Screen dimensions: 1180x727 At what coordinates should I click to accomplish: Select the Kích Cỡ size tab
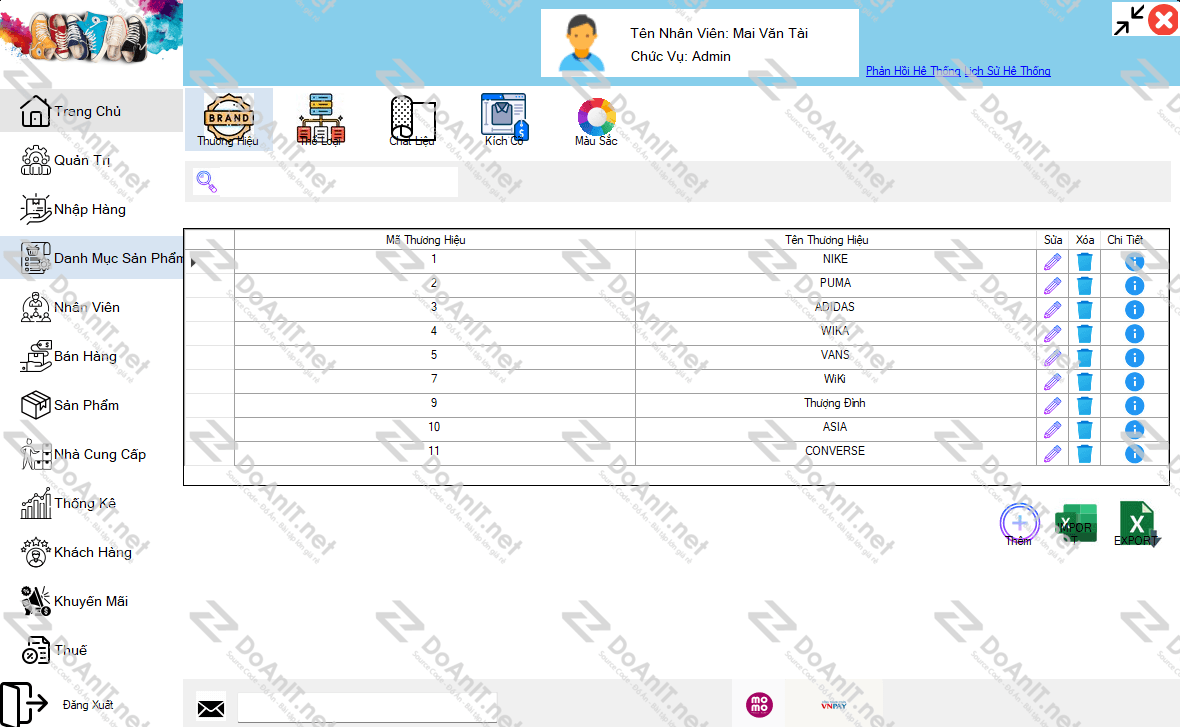pyautogui.click(x=504, y=119)
